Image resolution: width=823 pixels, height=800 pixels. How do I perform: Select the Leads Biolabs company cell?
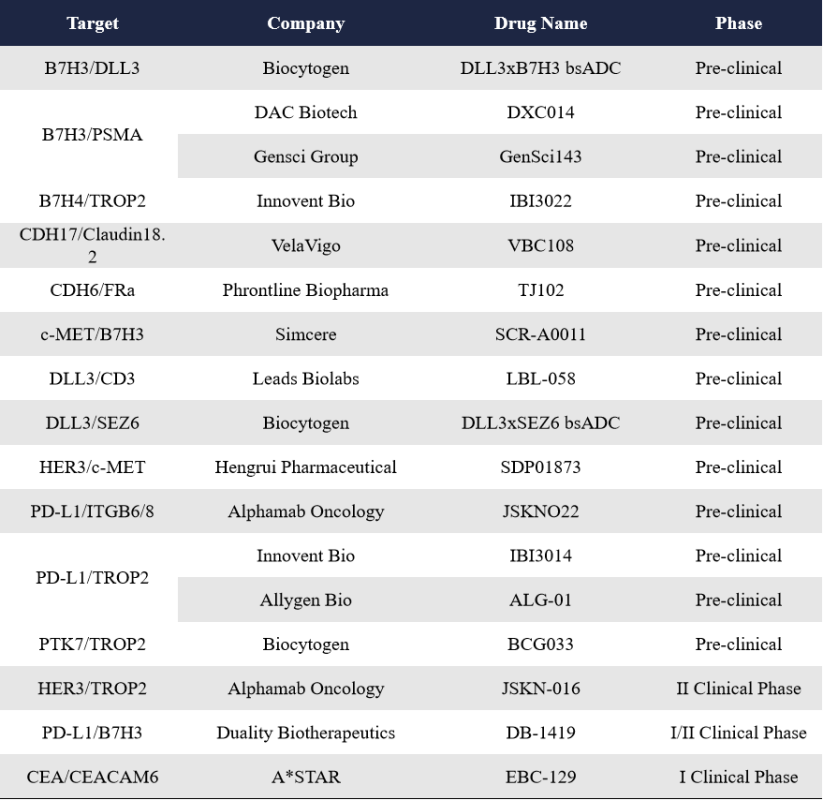pyautogui.click(x=305, y=378)
